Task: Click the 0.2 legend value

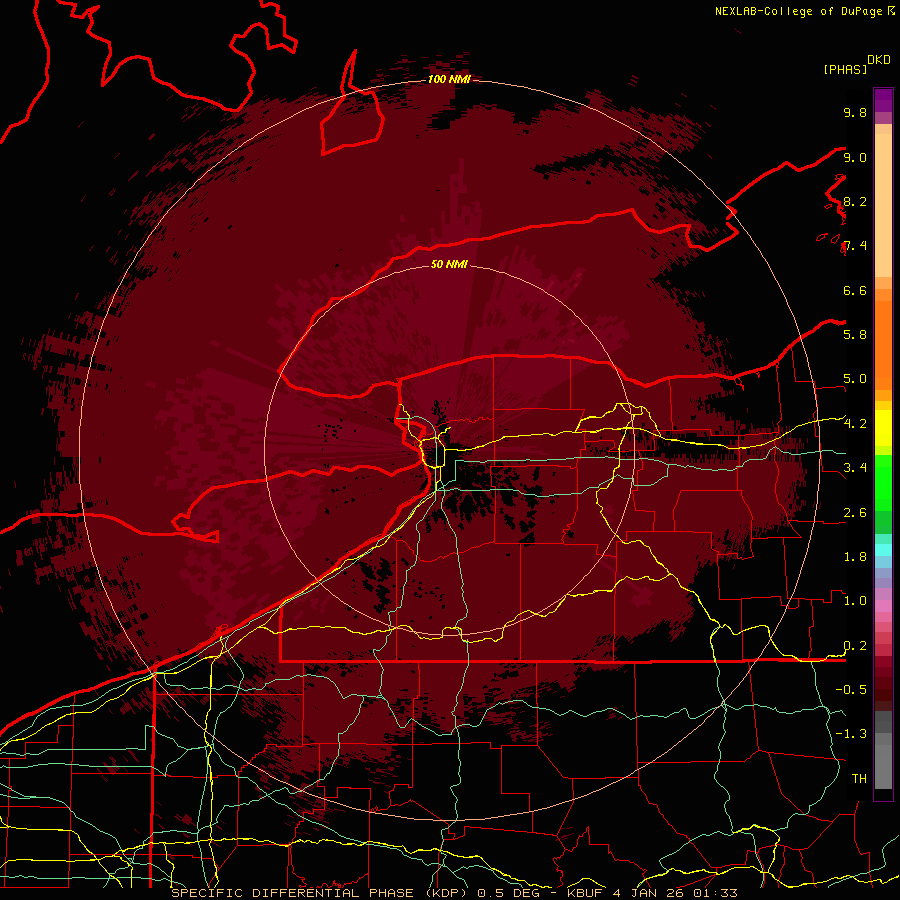Action: point(855,646)
